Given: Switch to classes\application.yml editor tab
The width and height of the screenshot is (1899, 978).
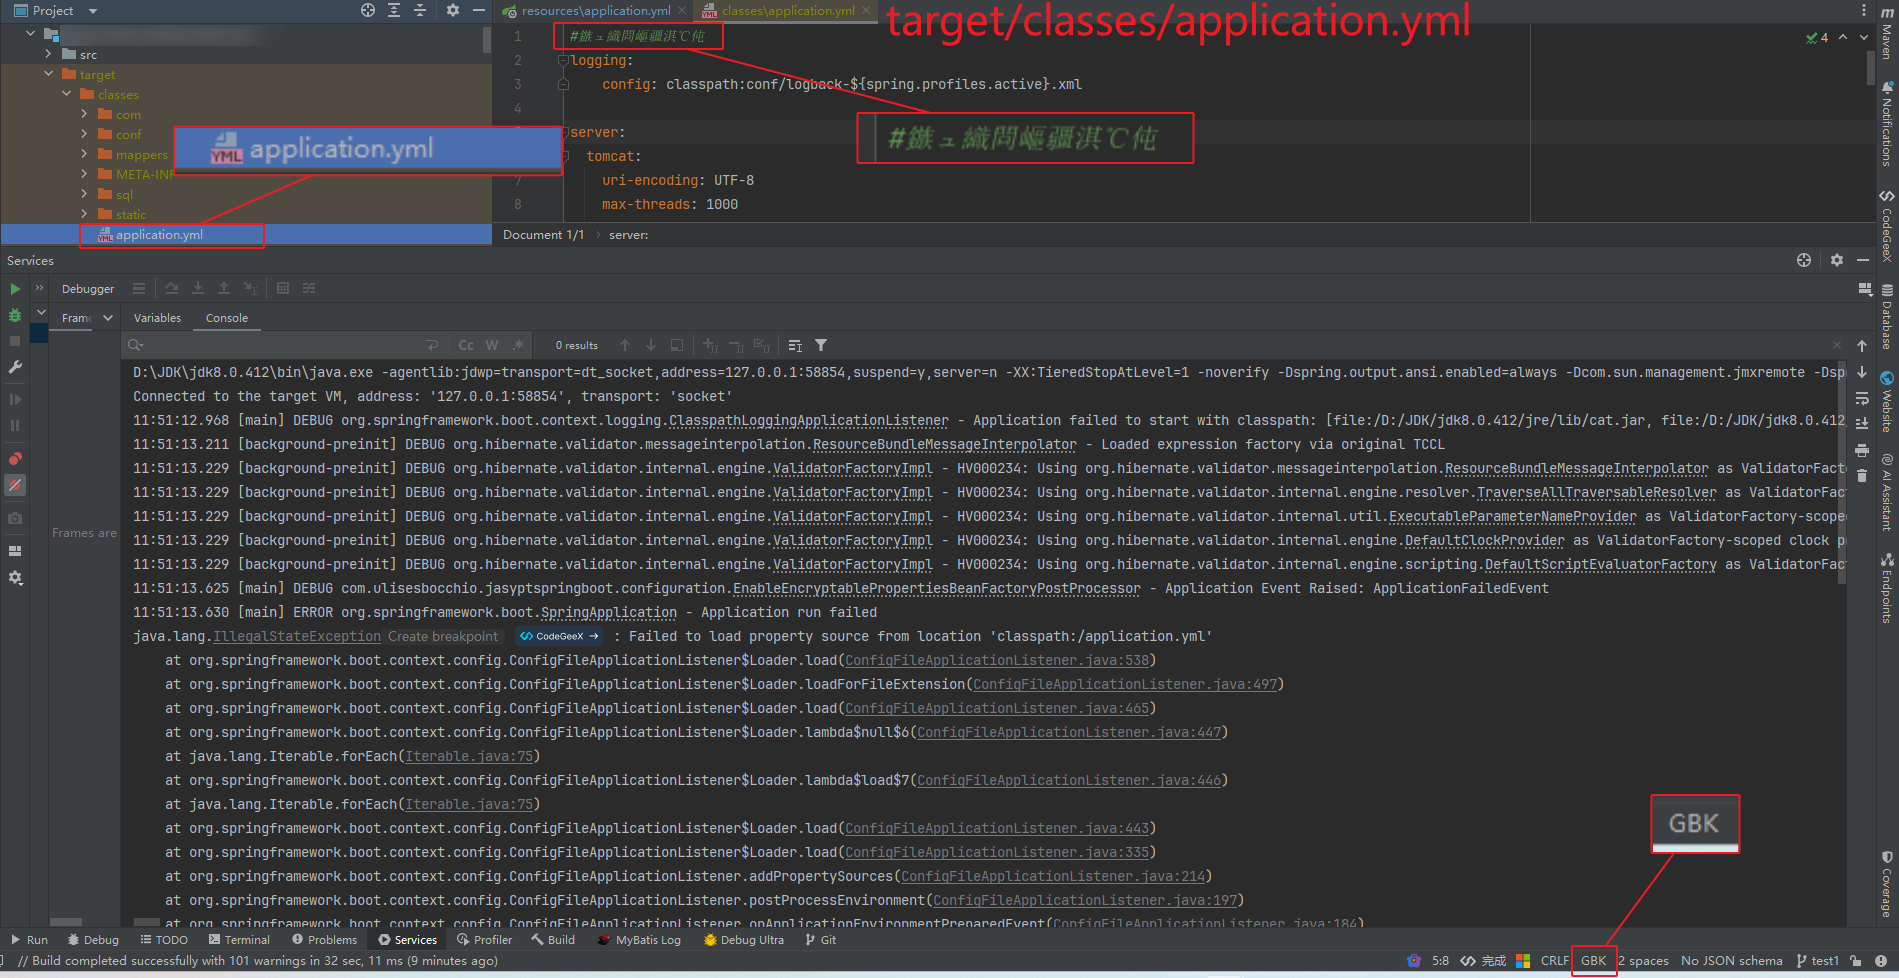Looking at the screenshot, I should pos(787,11).
